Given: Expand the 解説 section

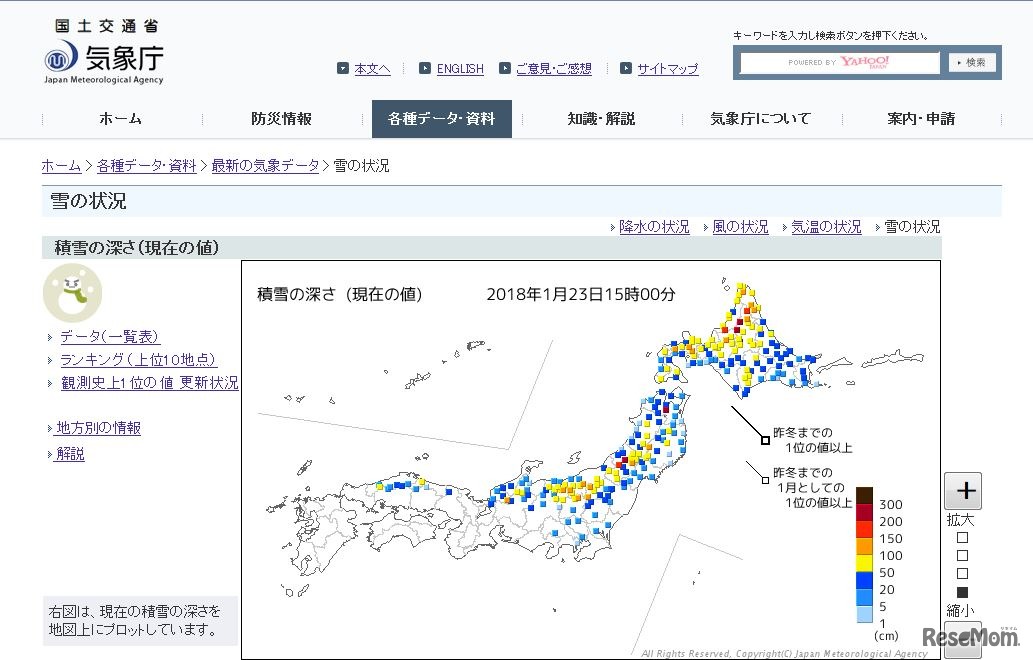Looking at the screenshot, I should click(x=70, y=453).
